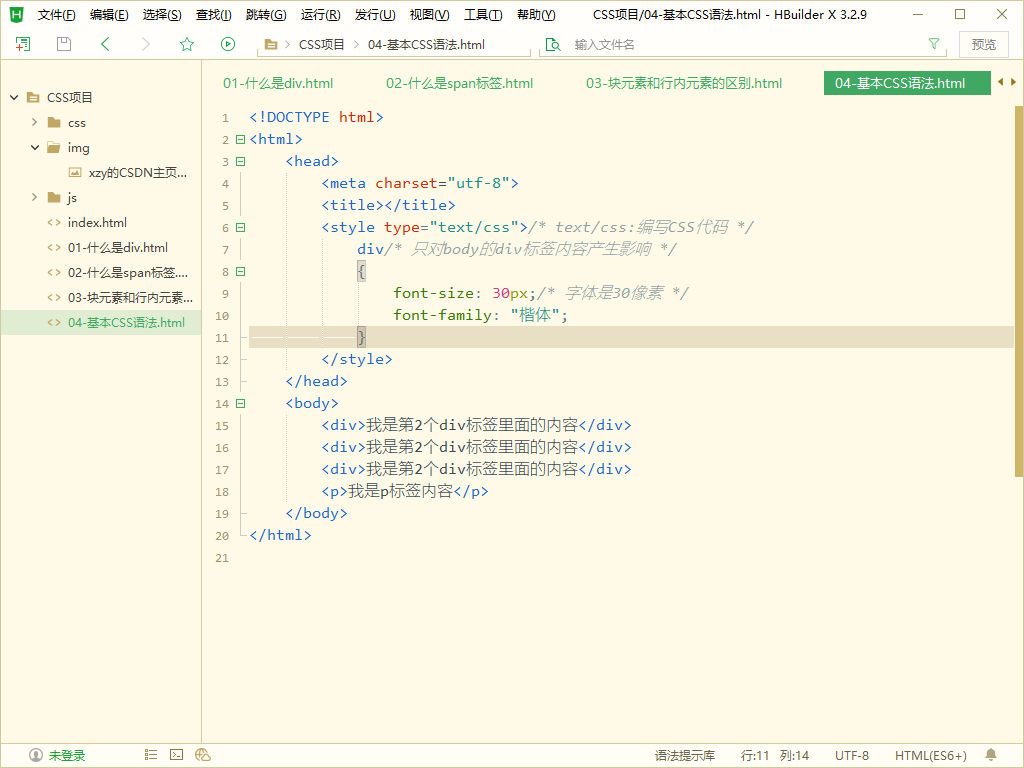Screen dimensions: 1024x768
Task: Open the terminal icon in the status bar
Action: (x=176, y=754)
